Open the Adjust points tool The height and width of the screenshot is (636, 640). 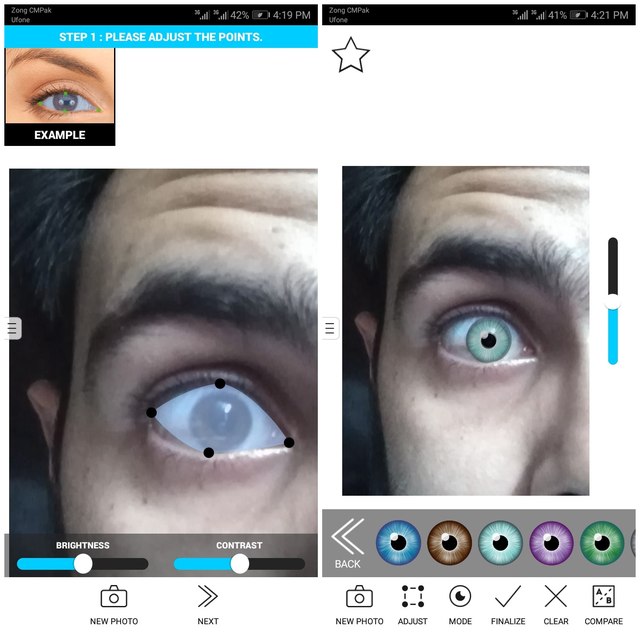(x=413, y=596)
